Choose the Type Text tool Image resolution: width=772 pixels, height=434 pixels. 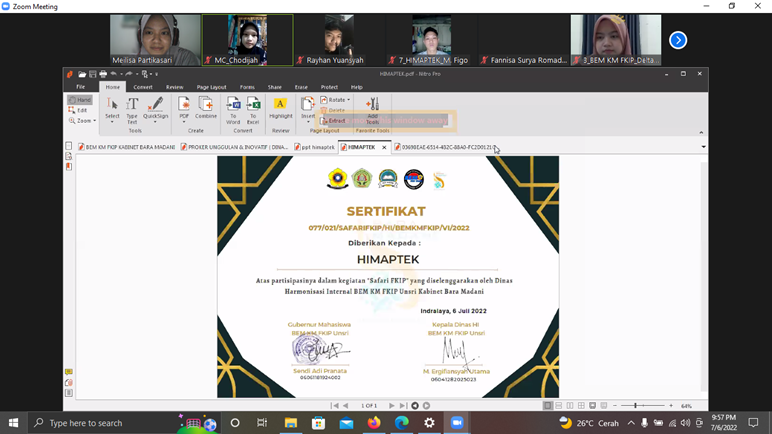pos(132,110)
